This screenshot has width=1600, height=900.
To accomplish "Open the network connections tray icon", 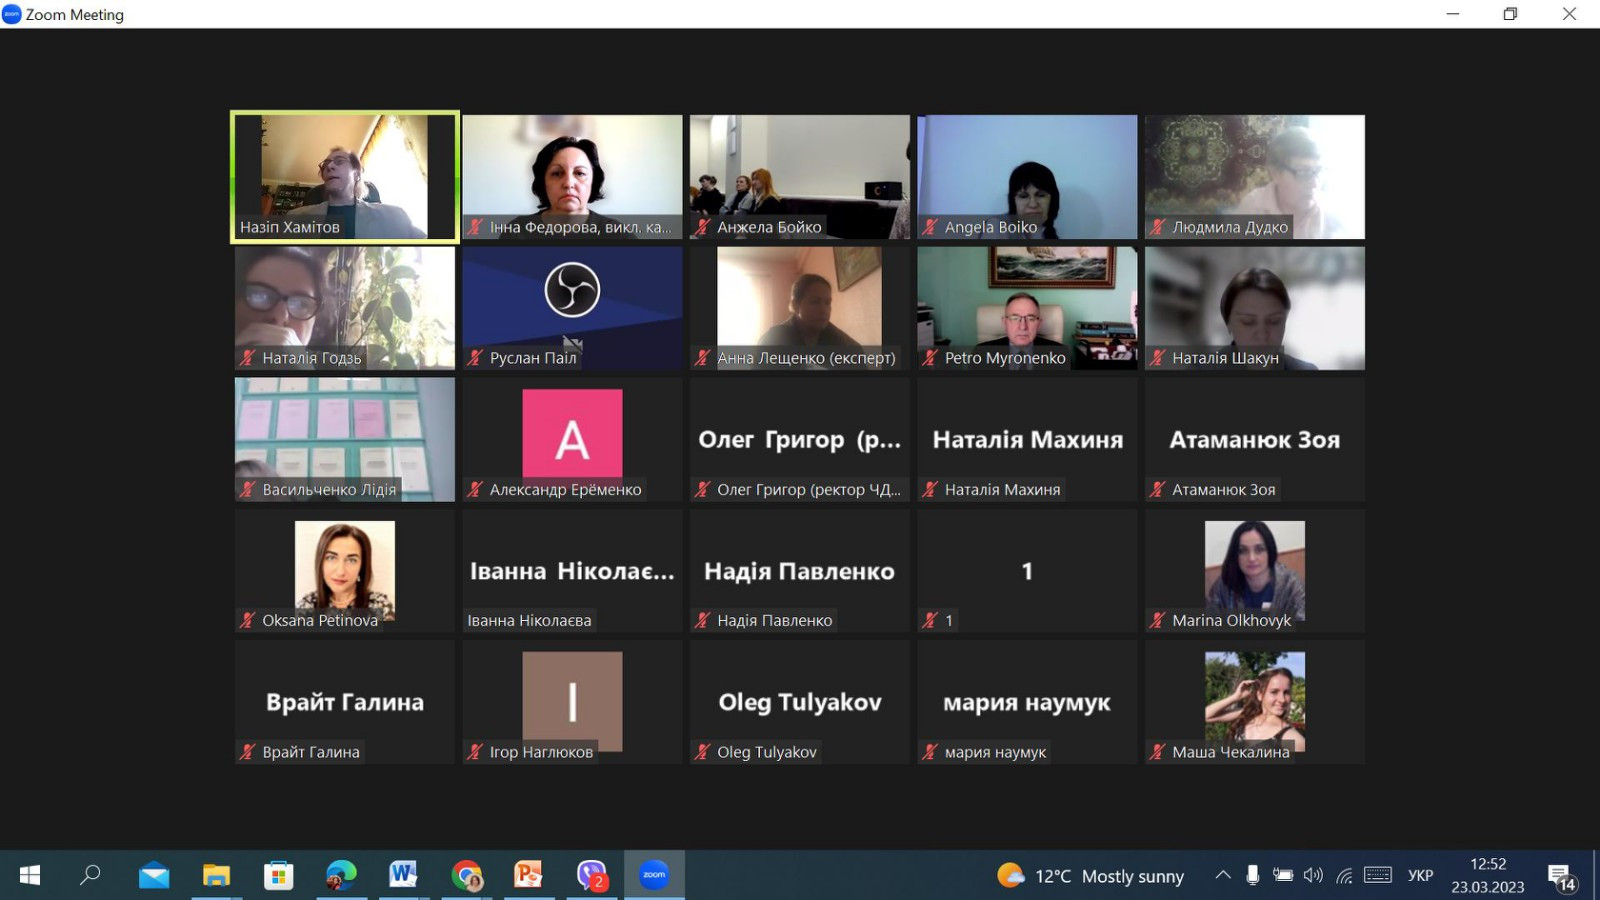I will pyautogui.click(x=1344, y=876).
